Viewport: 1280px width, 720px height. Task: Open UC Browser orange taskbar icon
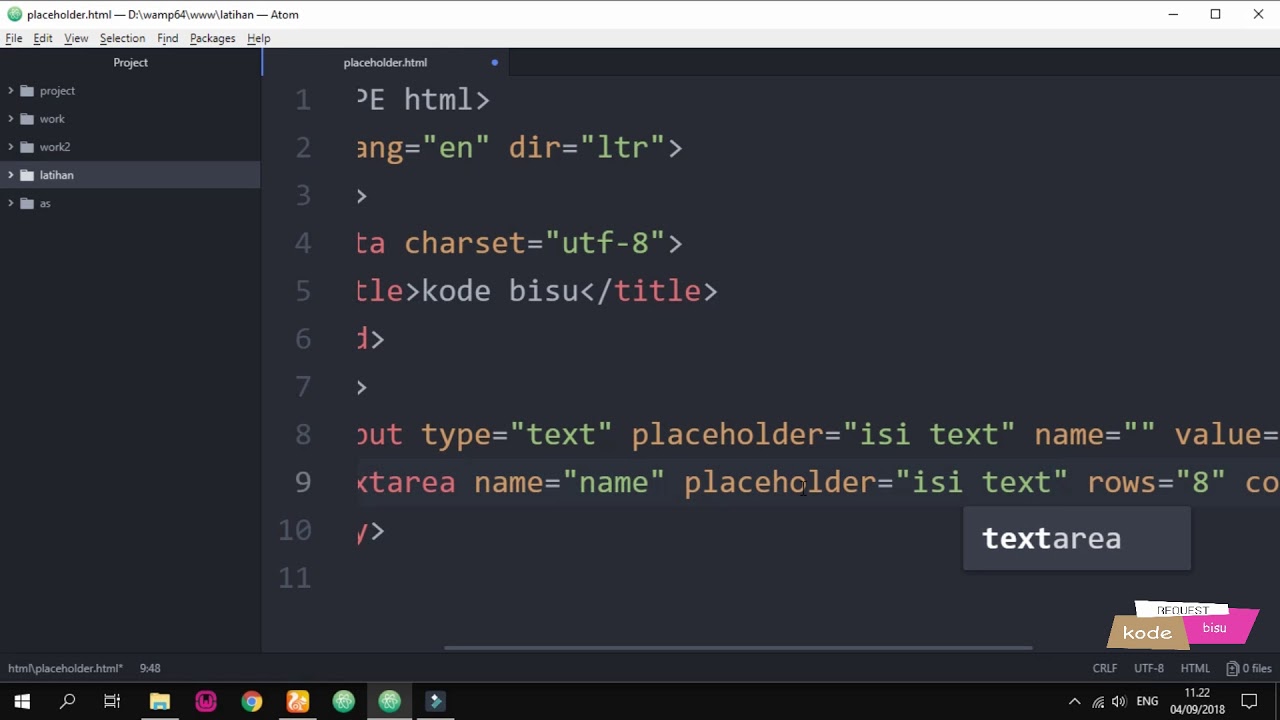(298, 701)
